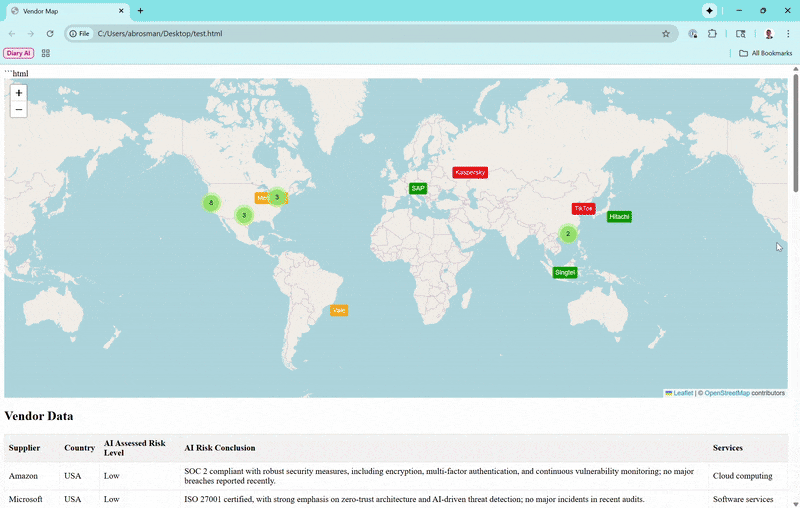Click the extension icon left of Extensions puzzle
The width and height of the screenshot is (800, 508).
(692, 34)
